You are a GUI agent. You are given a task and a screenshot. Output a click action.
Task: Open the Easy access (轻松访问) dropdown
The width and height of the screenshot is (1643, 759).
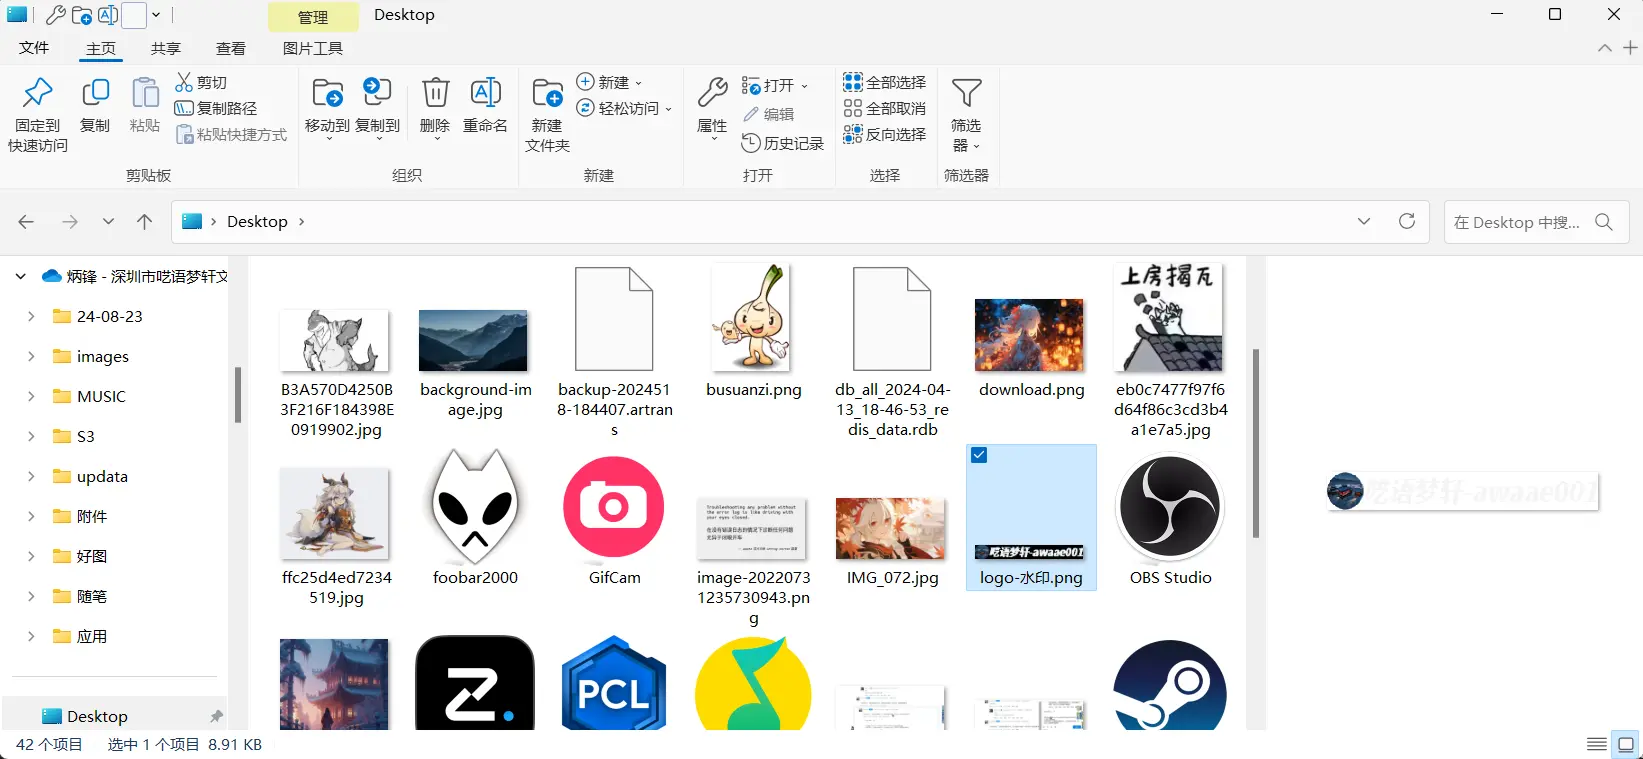click(625, 108)
